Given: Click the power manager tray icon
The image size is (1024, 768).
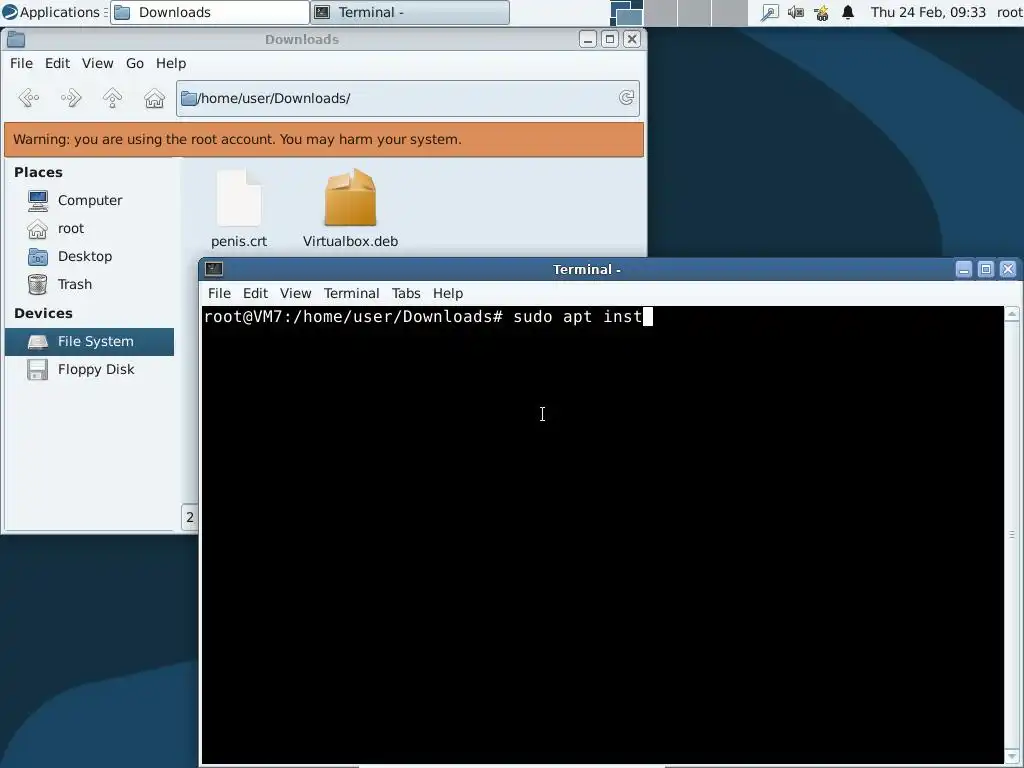Looking at the screenshot, I should coord(822,12).
